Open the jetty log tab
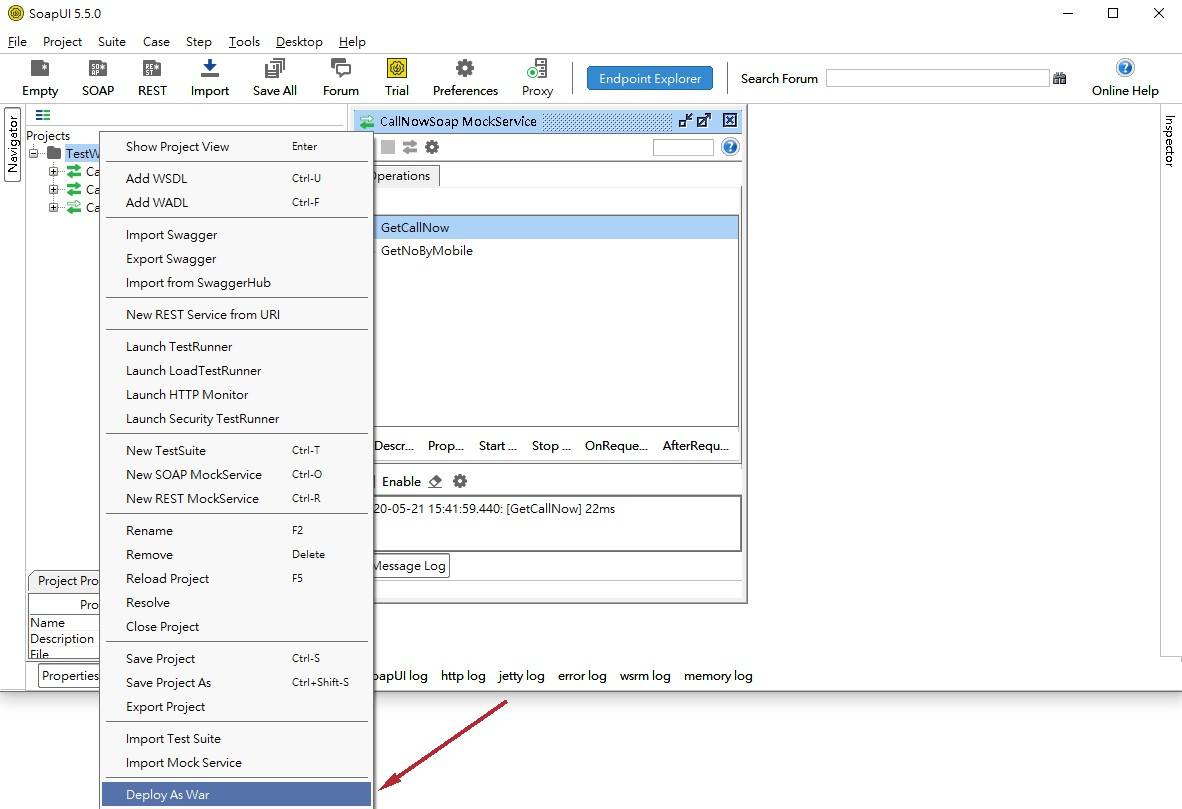This screenshot has width=1182, height=809. click(521, 676)
